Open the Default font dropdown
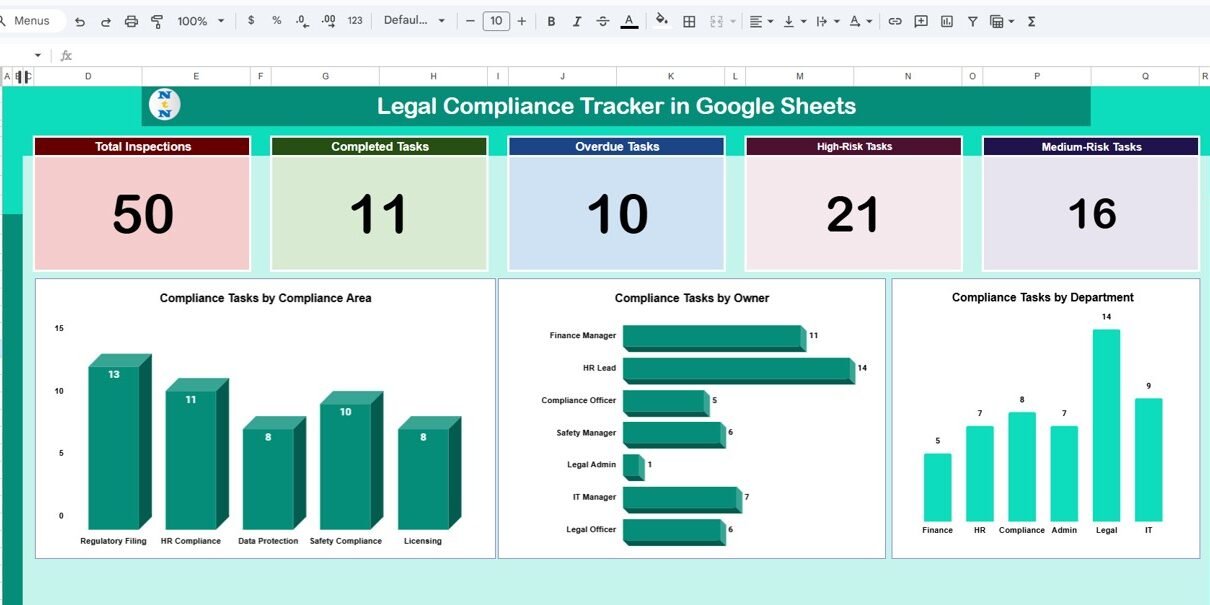Viewport: 1210px width, 605px height. 414,21
